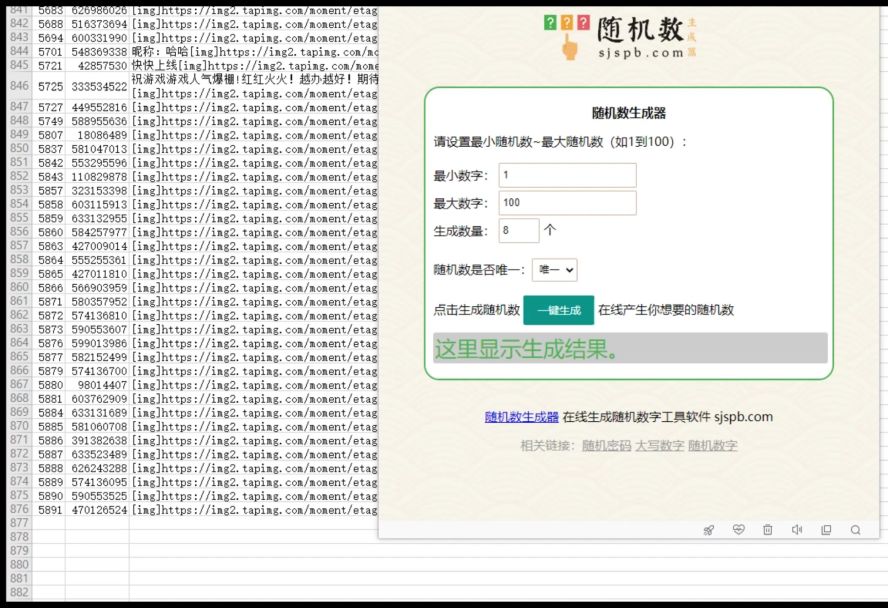The height and width of the screenshot is (608, 888).
Task: Mute sound using the speaker icon
Action: (797, 530)
